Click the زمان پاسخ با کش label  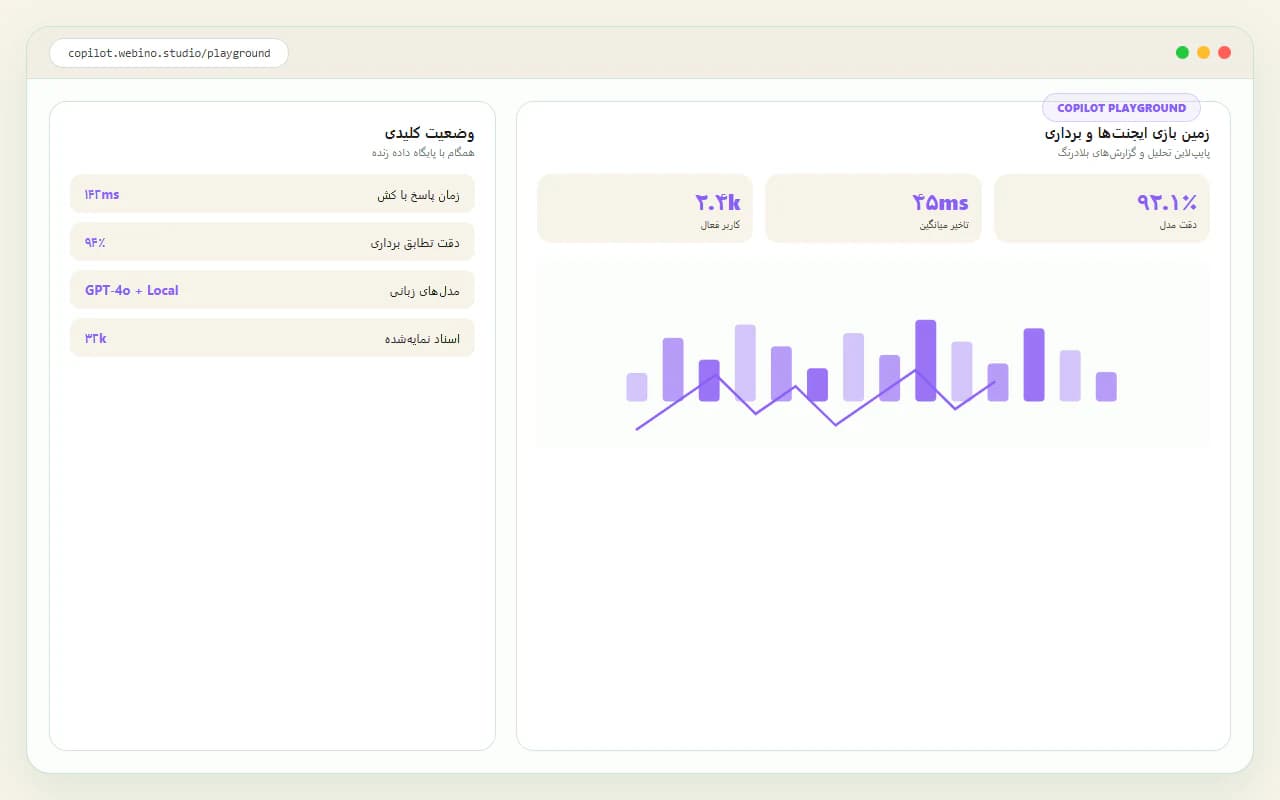(418, 195)
